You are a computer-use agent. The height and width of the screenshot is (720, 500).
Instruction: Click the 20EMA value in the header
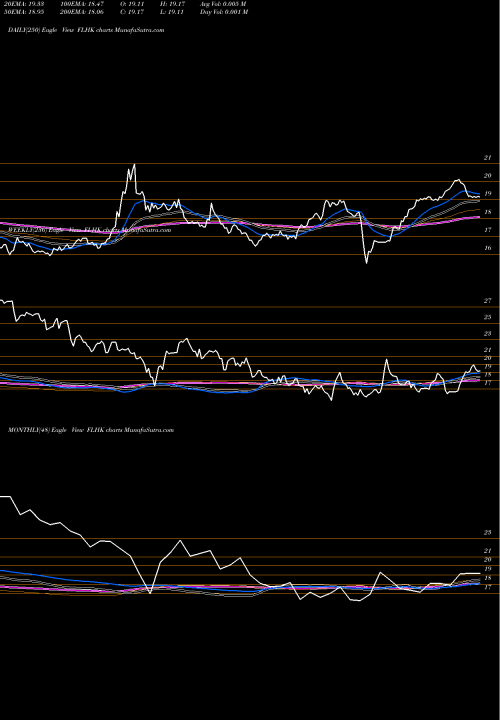click(x=22, y=4)
